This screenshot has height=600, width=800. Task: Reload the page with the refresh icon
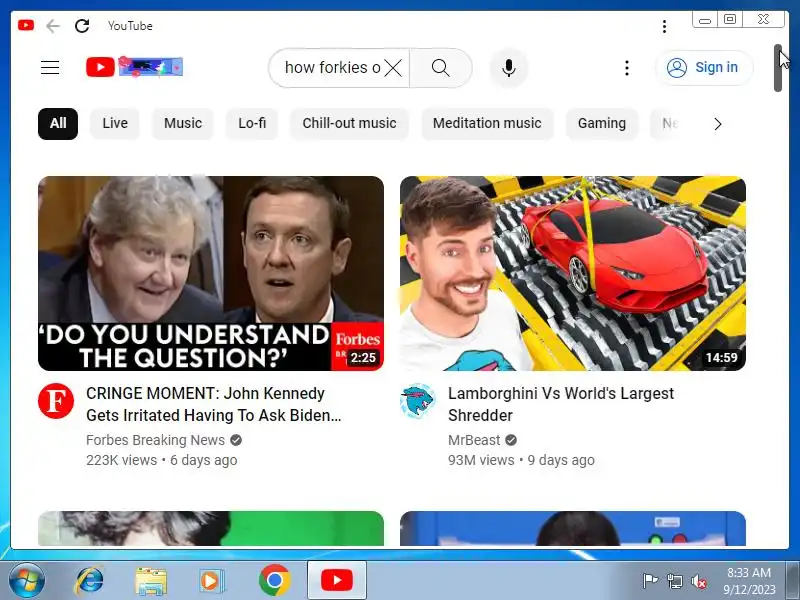click(x=82, y=26)
